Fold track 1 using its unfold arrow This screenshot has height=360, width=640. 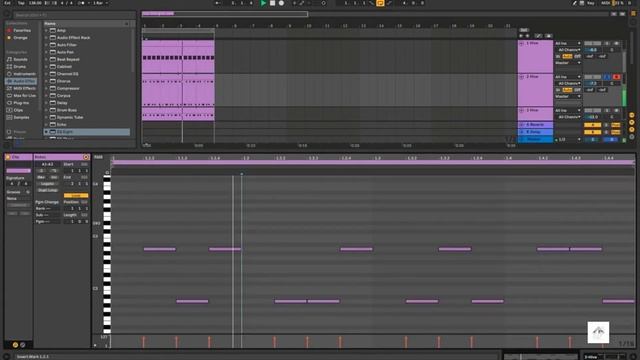(522, 43)
